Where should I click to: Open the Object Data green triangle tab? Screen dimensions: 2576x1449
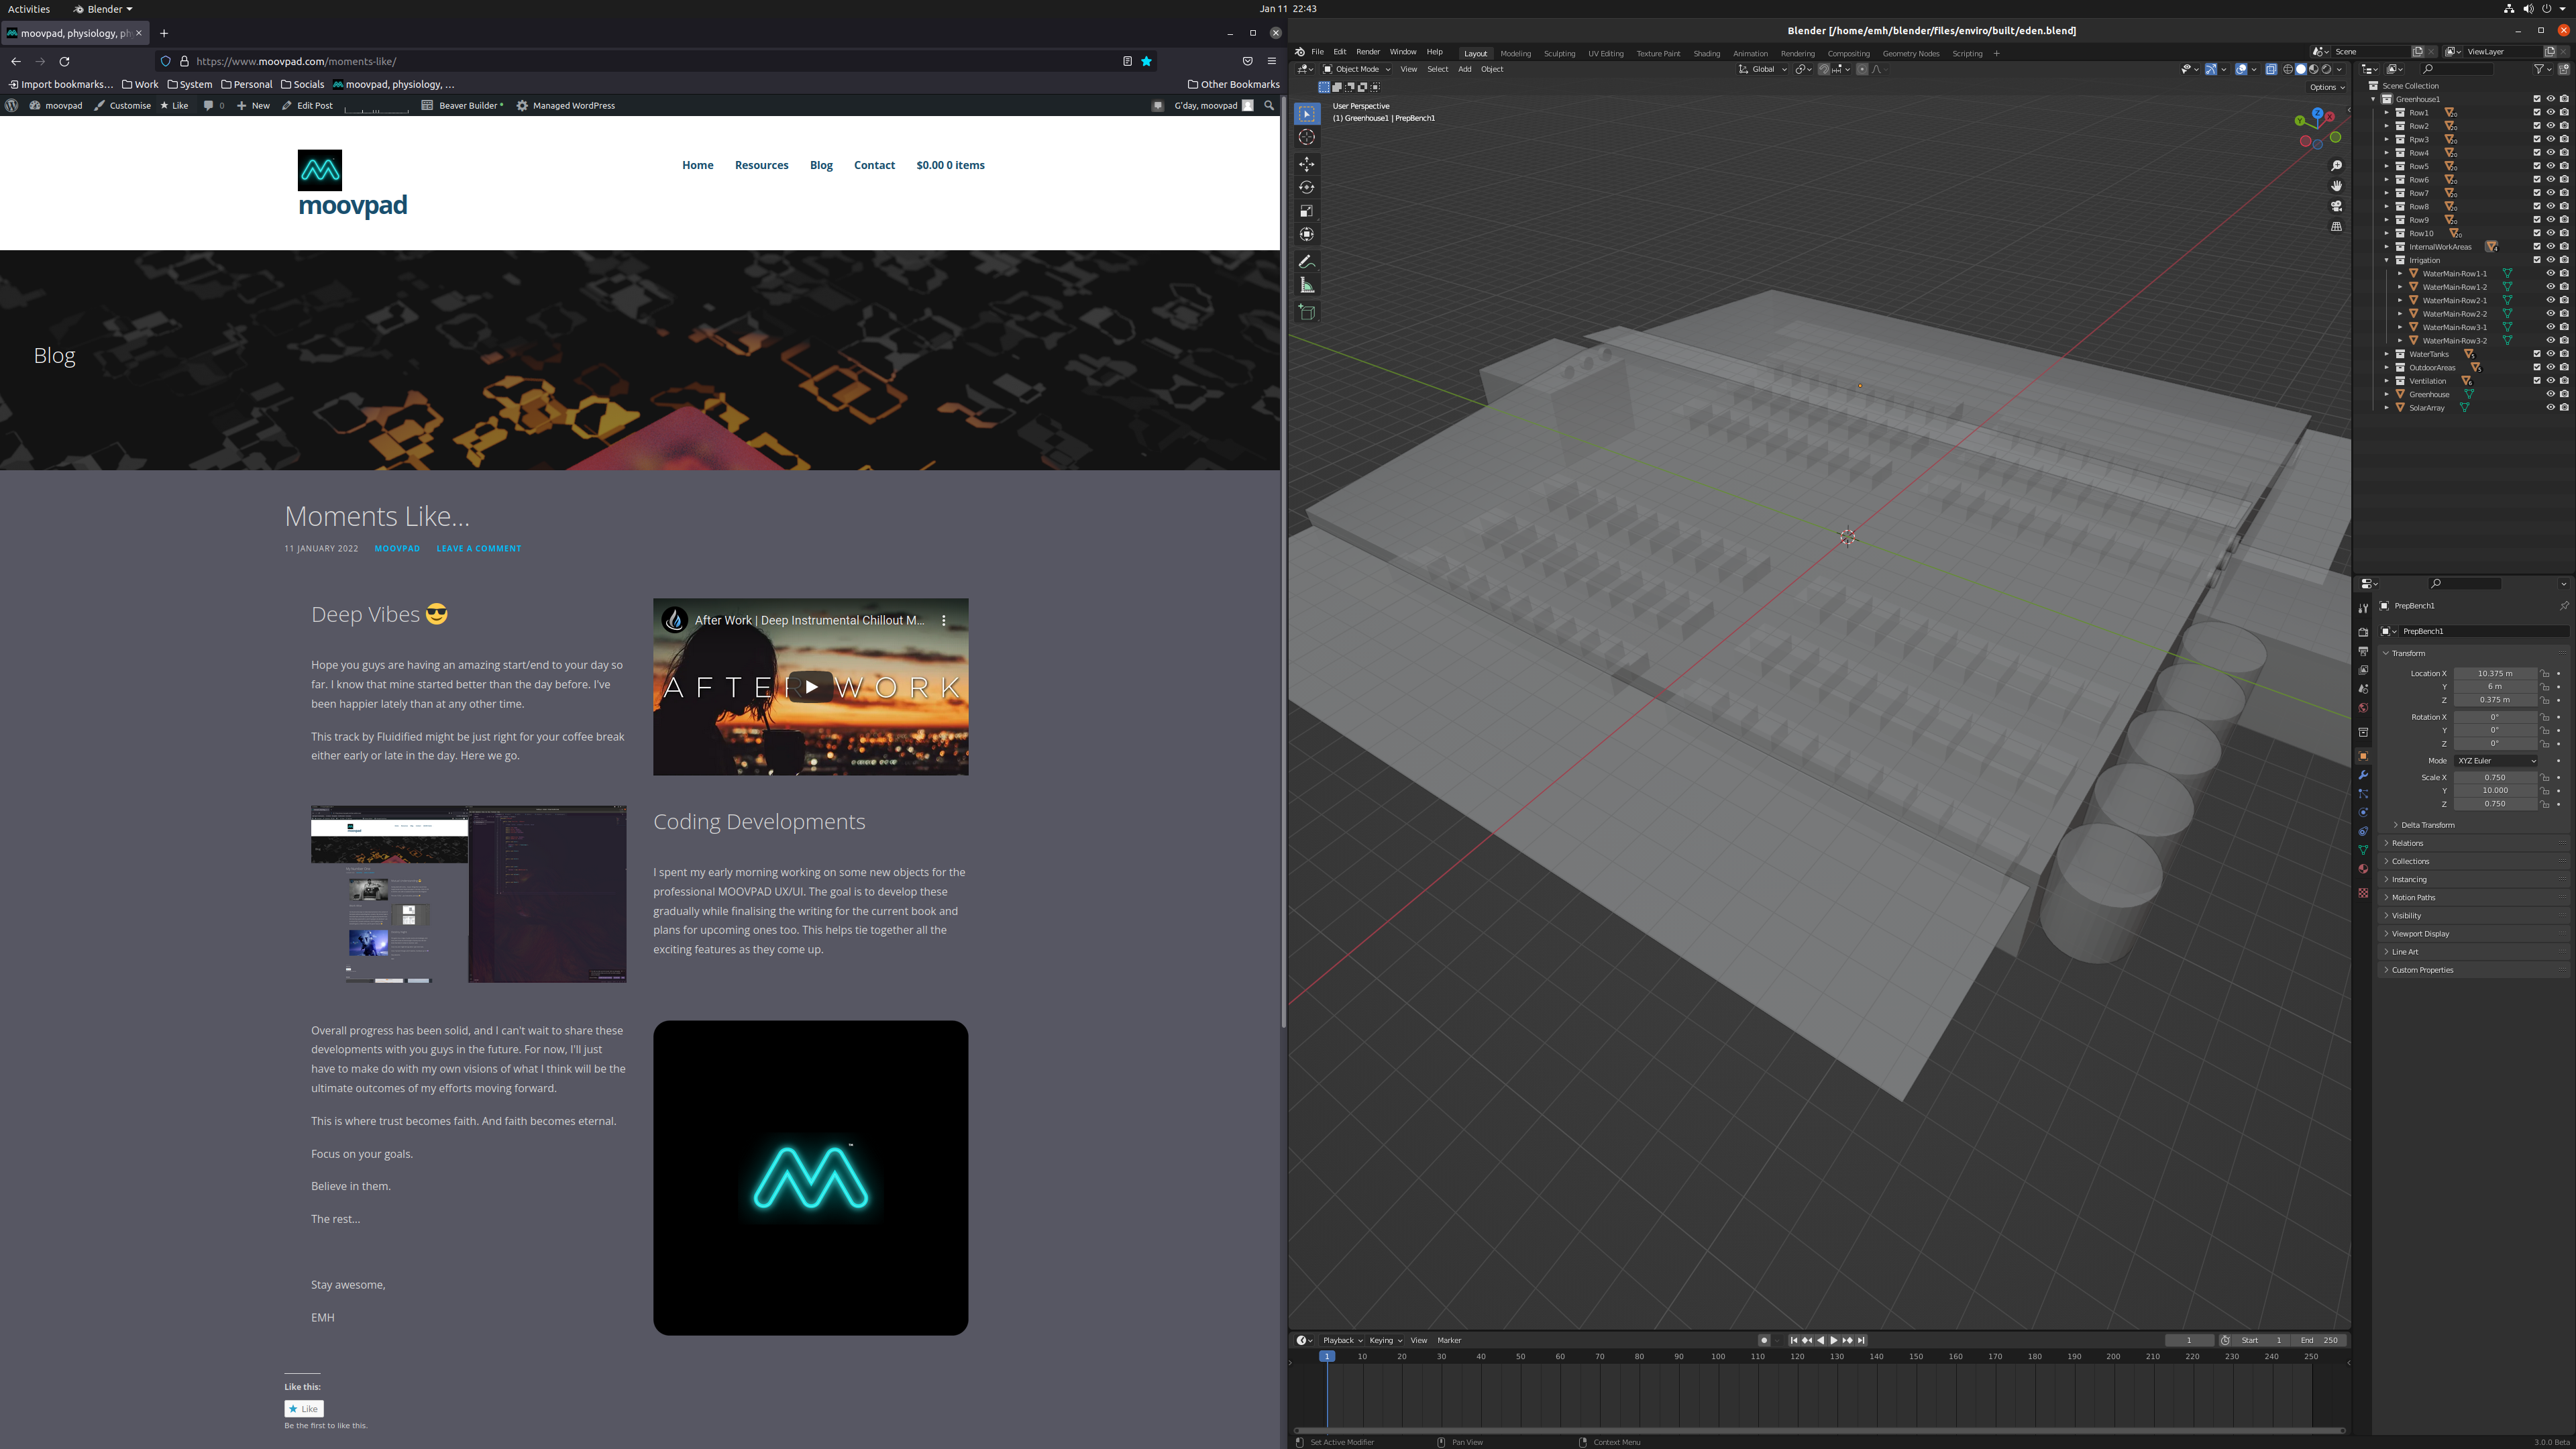2363,850
